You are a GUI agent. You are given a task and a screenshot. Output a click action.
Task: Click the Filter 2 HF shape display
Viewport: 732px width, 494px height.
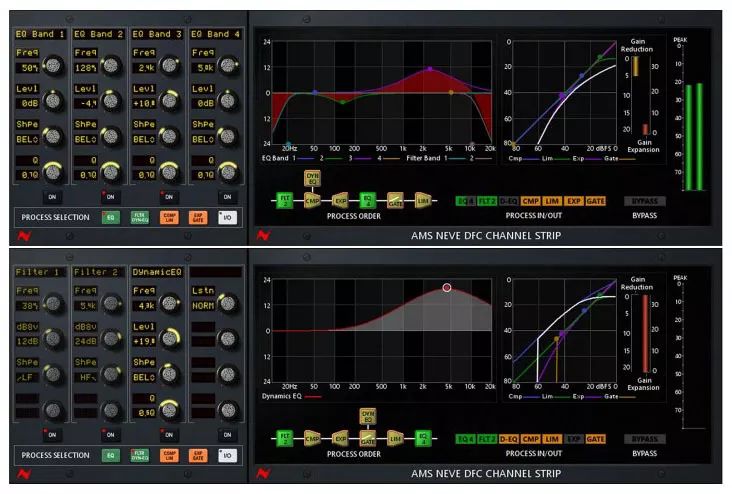coord(86,377)
